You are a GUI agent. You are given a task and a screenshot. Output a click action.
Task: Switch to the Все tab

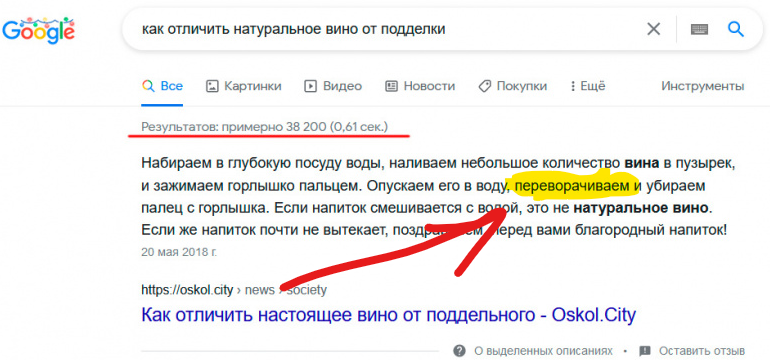162,86
